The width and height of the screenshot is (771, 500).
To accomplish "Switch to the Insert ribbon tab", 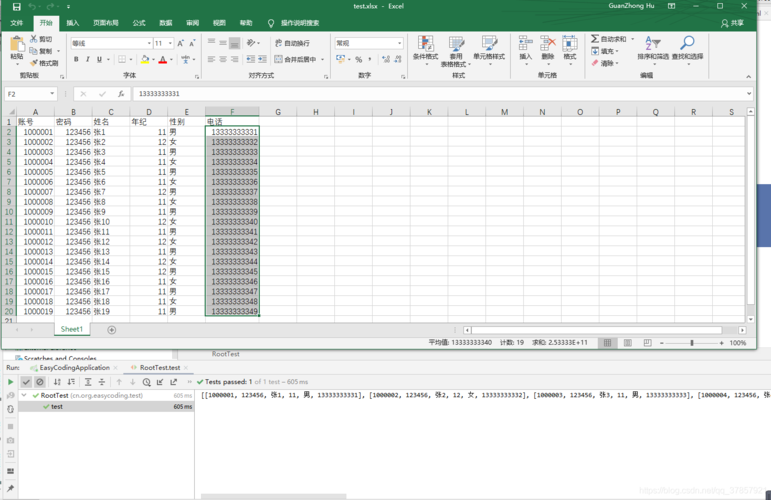I will click(x=73, y=23).
